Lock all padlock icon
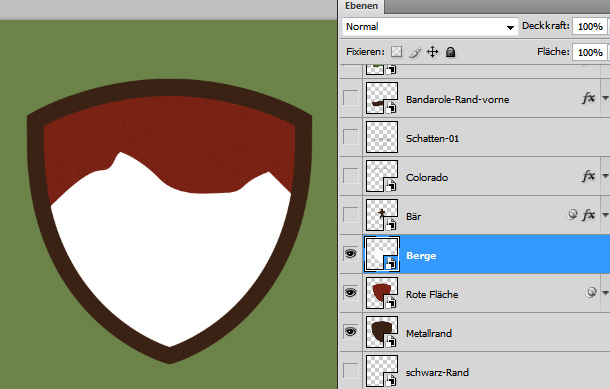610x389 pixels. click(450, 52)
